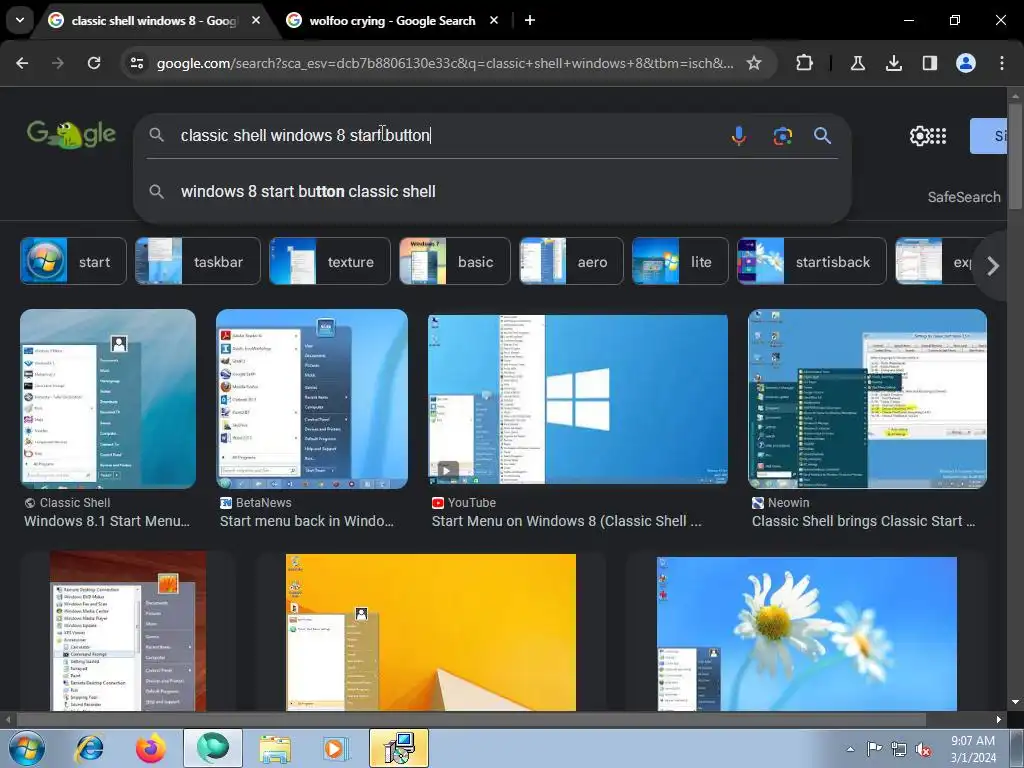Open the Classic Shell Windows 8.1 image
This screenshot has width=1024, height=768.
pyautogui.click(x=108, y=399)
